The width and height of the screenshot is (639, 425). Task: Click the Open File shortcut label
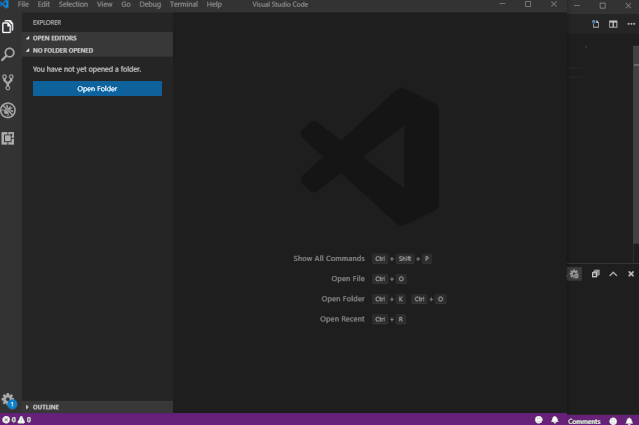348,279
